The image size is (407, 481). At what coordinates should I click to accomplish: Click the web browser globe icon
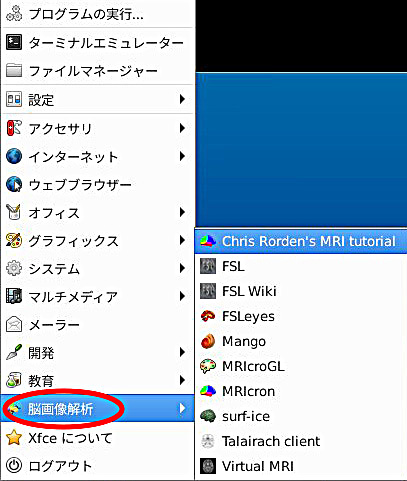[14, 184]
